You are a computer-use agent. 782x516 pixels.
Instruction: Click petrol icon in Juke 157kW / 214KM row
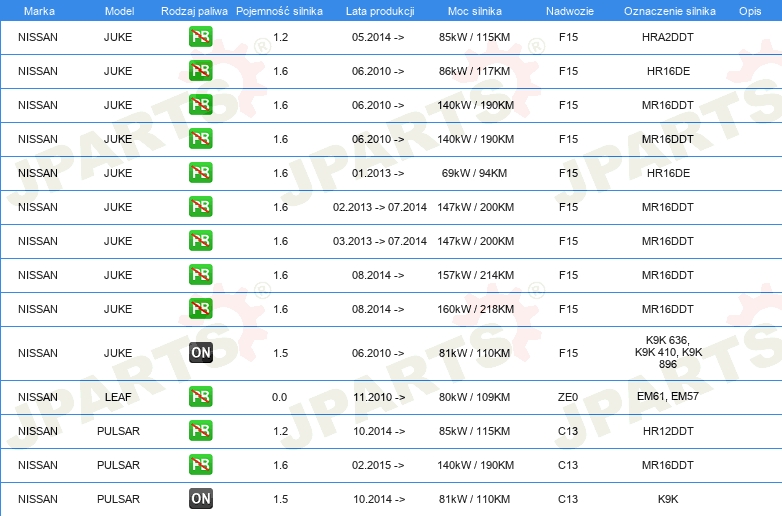click(x=200, y=275)
